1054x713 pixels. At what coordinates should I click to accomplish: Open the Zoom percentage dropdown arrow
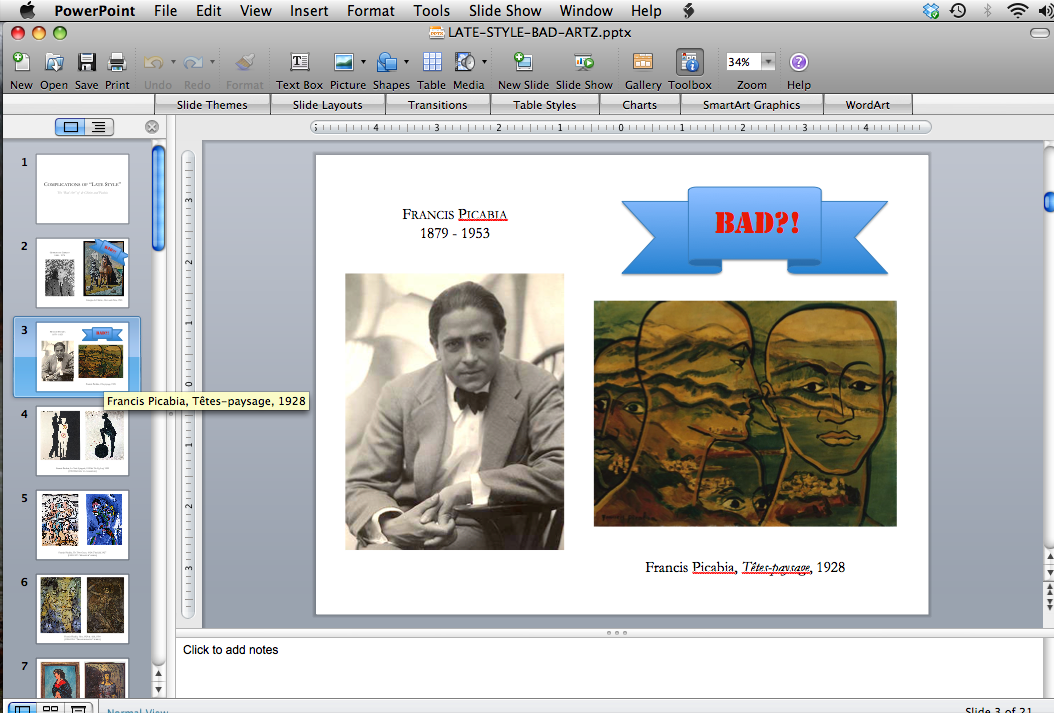pyautogui.click(x=768, y=62)
